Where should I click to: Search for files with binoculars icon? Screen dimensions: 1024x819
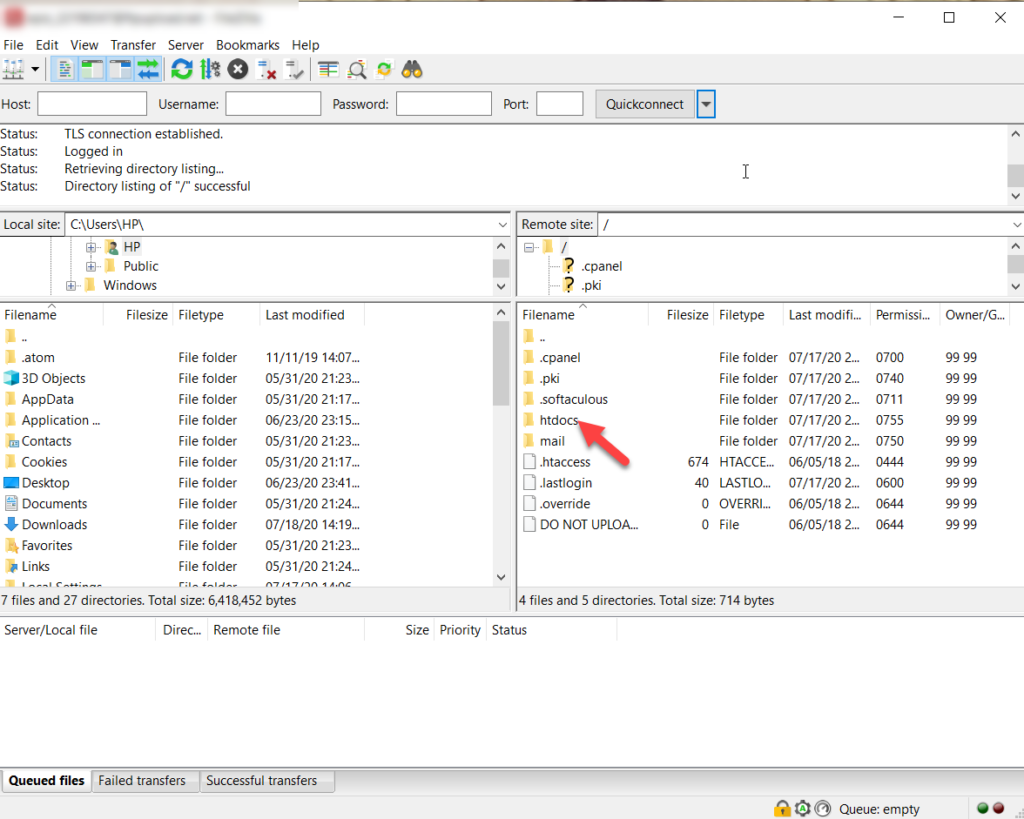click(412, 69)
